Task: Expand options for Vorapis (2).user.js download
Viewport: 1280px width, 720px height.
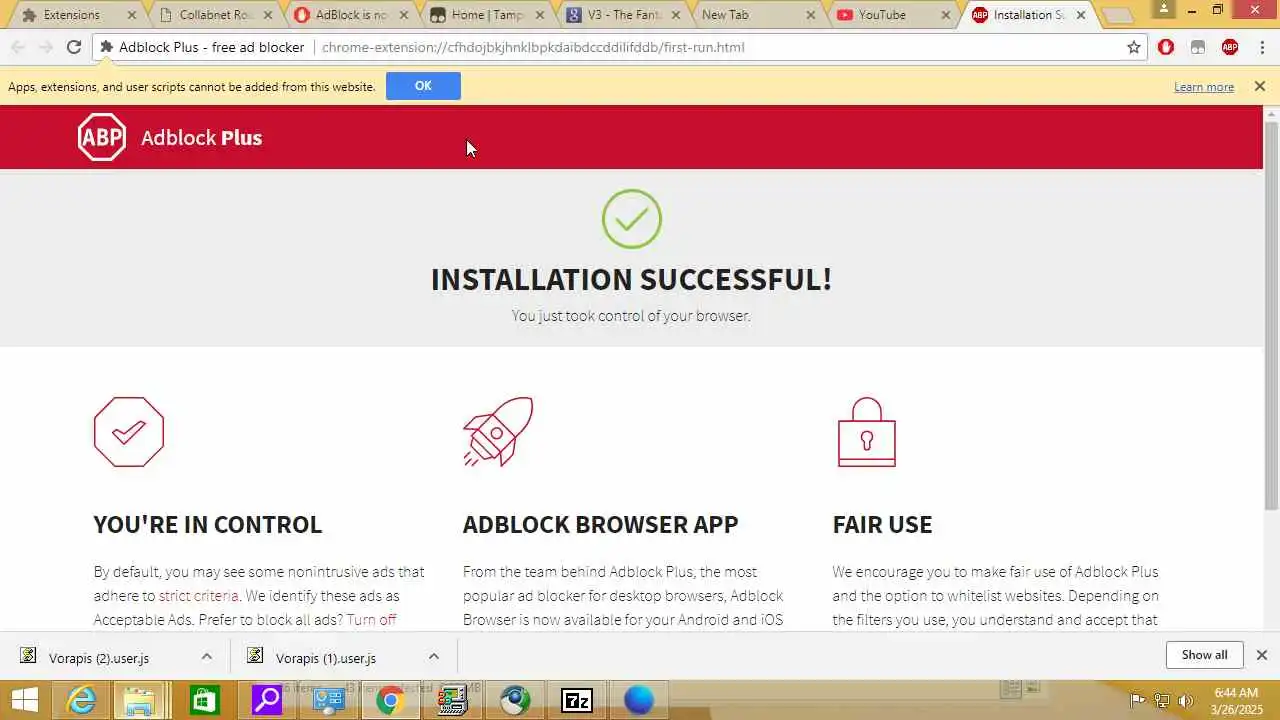Action: click(x=206, y=656)
